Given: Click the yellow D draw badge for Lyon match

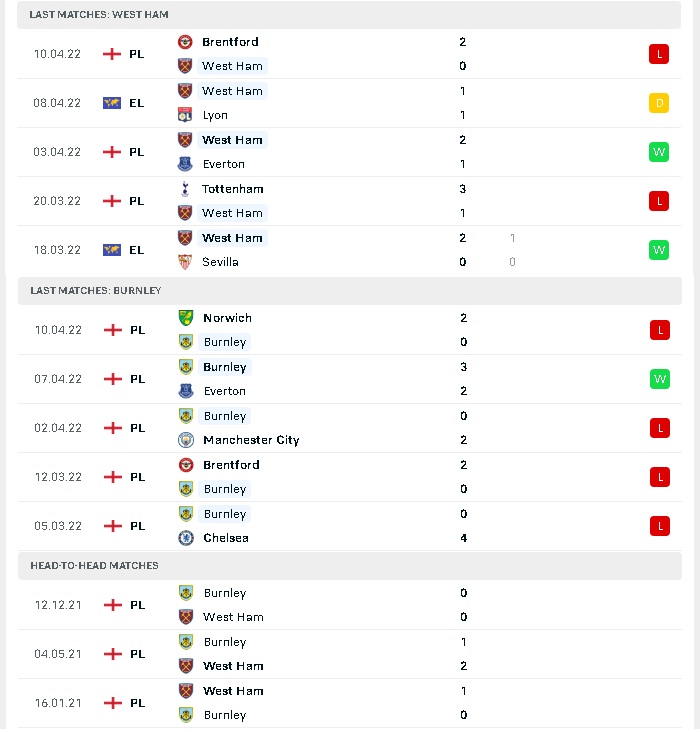Looking at the screenshot, I should pyautogui.click(x=658, y=103).
